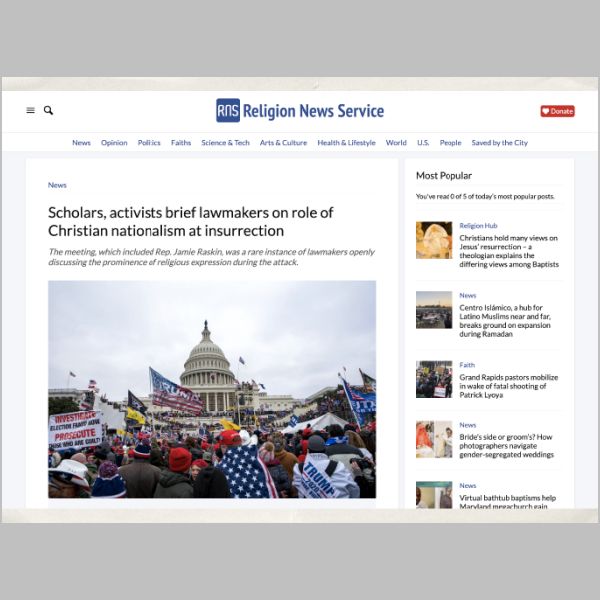Click the News category above headline

57,185
